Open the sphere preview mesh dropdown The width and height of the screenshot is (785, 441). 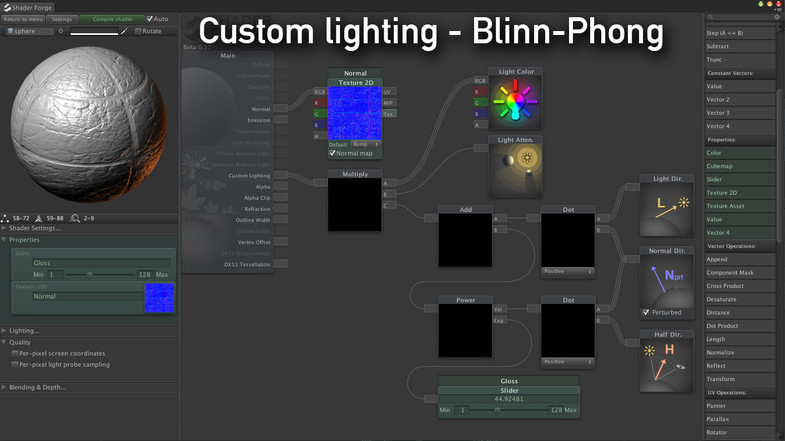coord(29,31)
